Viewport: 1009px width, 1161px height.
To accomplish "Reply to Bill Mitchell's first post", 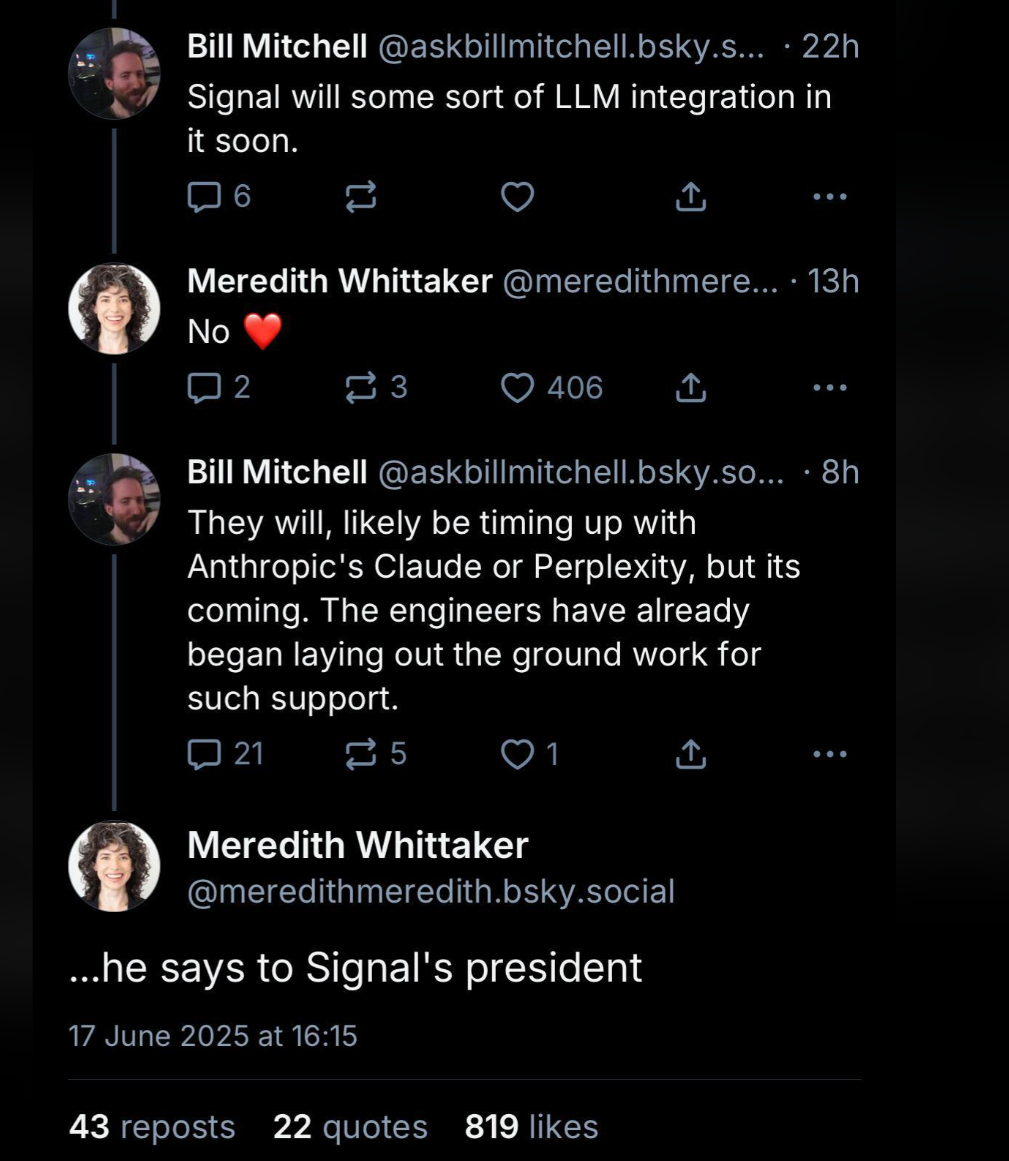I will [x=204, y=197].
